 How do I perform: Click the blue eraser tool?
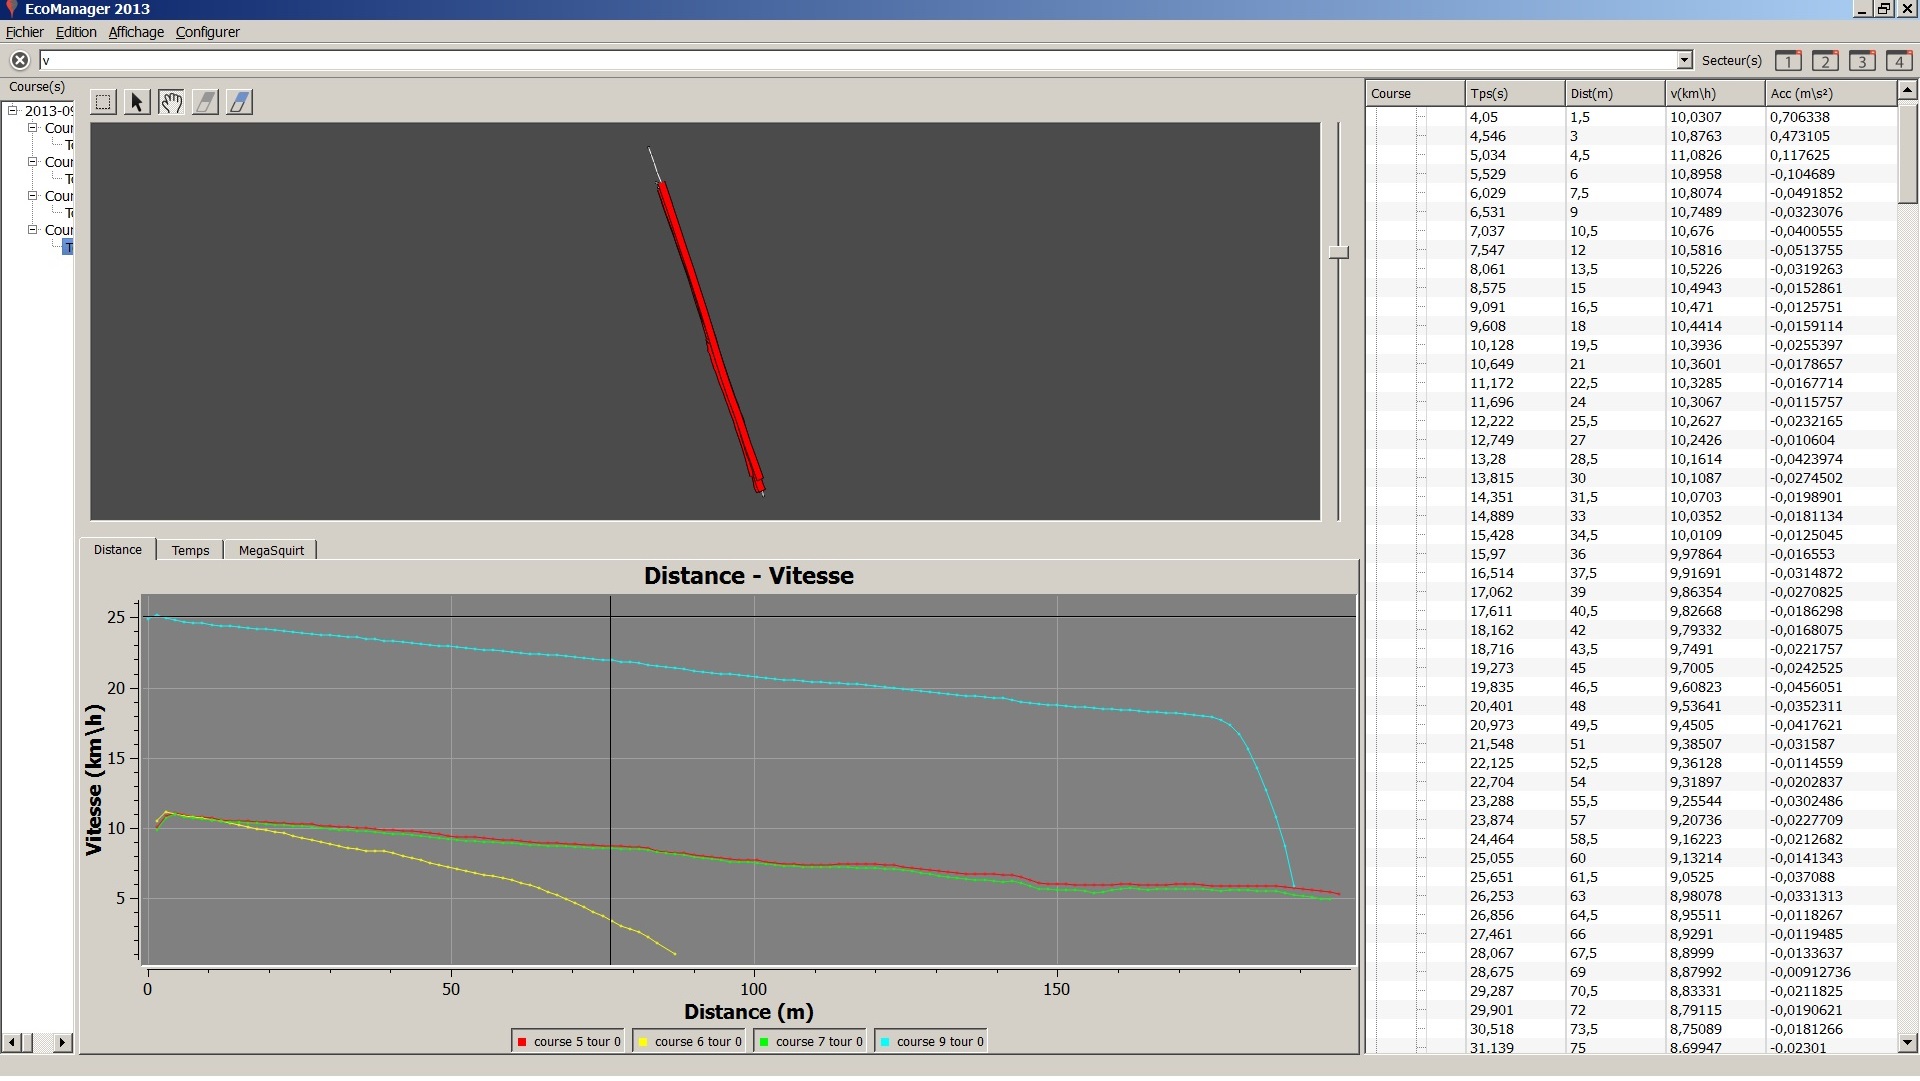[239, 102]
